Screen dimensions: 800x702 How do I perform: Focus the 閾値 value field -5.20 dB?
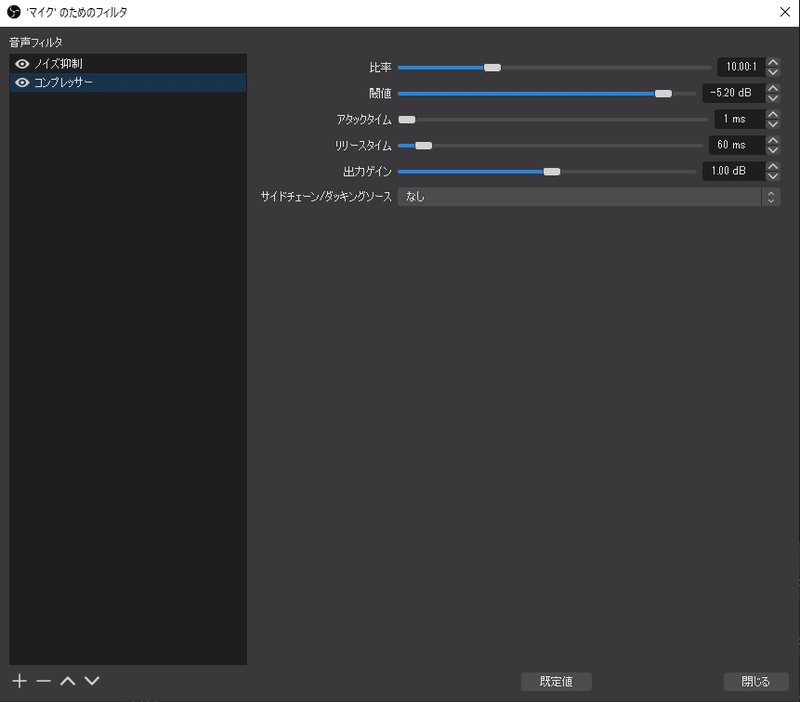[x=734, y=93]
